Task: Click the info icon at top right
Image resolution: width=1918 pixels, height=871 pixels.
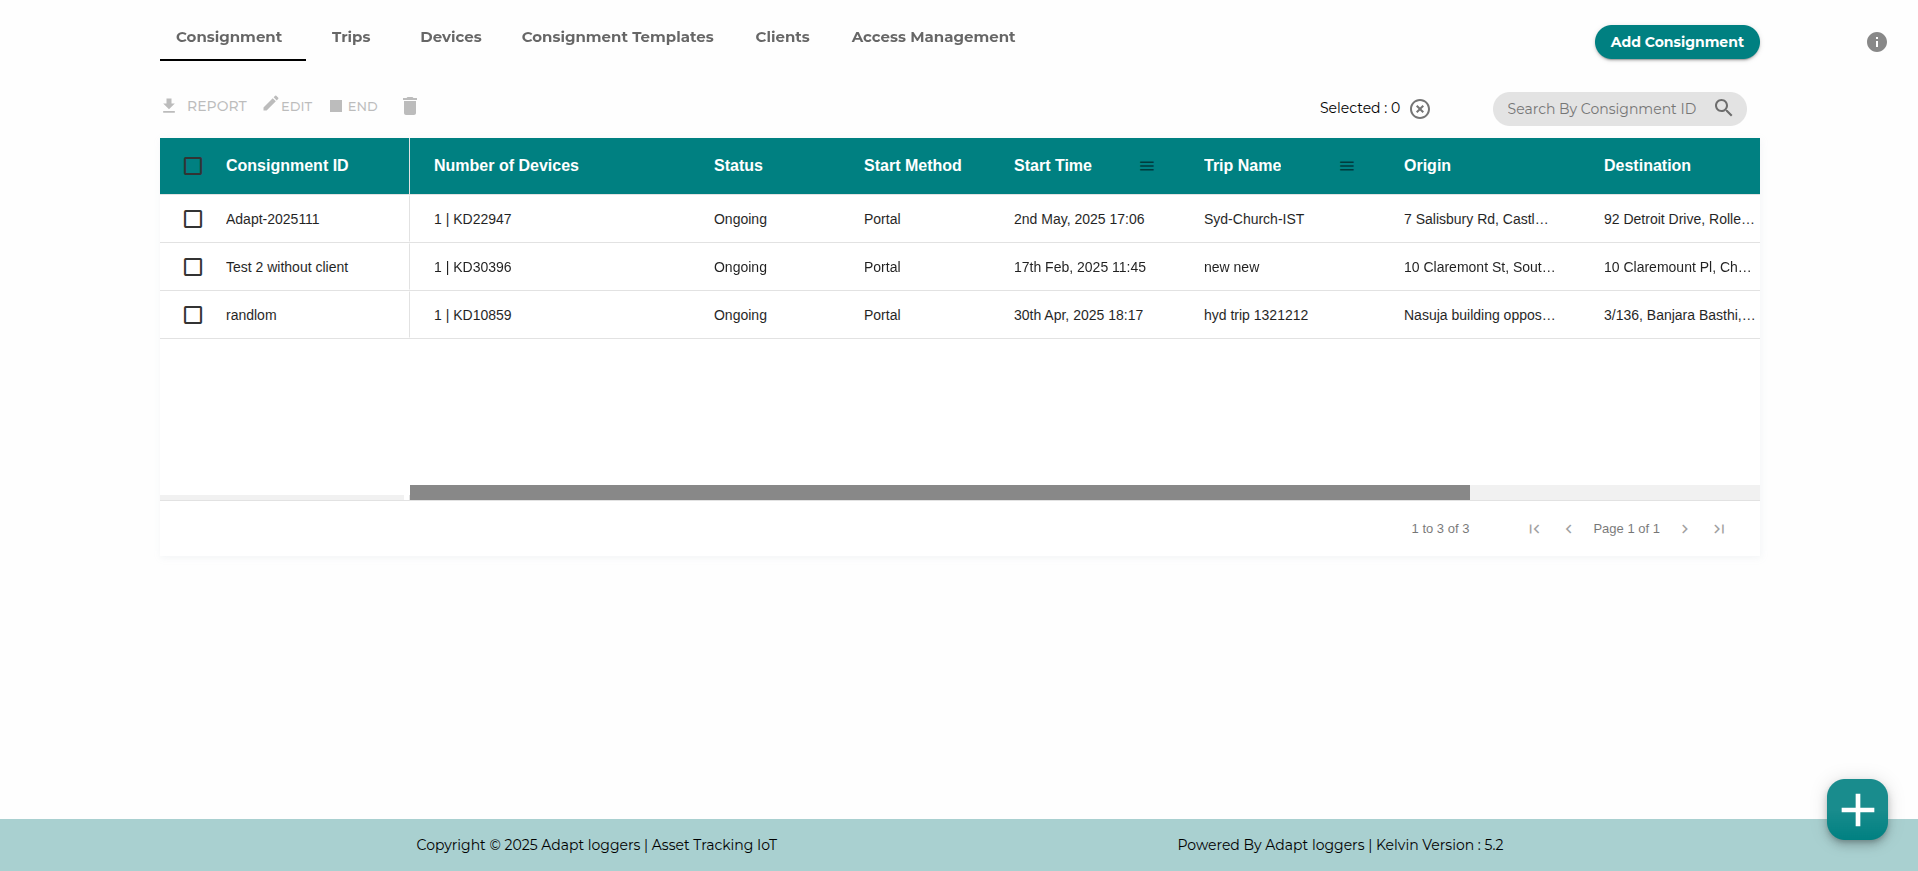Action: click(x=1876, y=42)
